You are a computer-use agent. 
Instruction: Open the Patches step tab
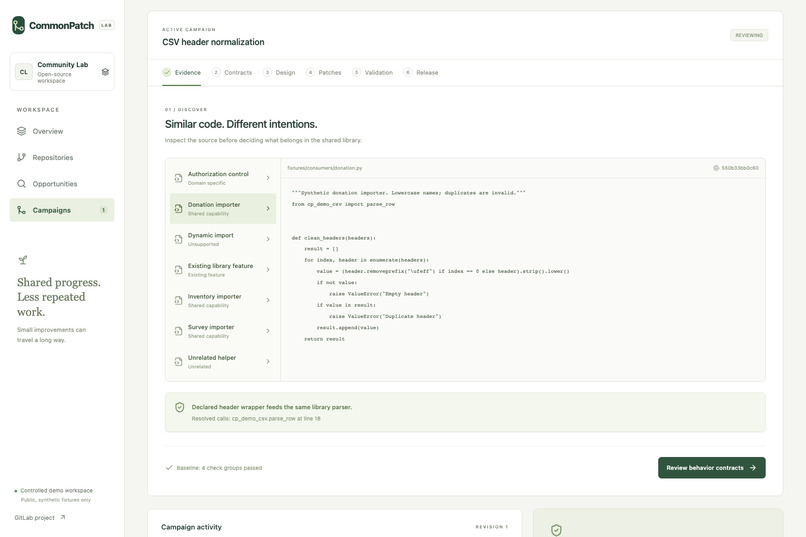pos(324,72)
